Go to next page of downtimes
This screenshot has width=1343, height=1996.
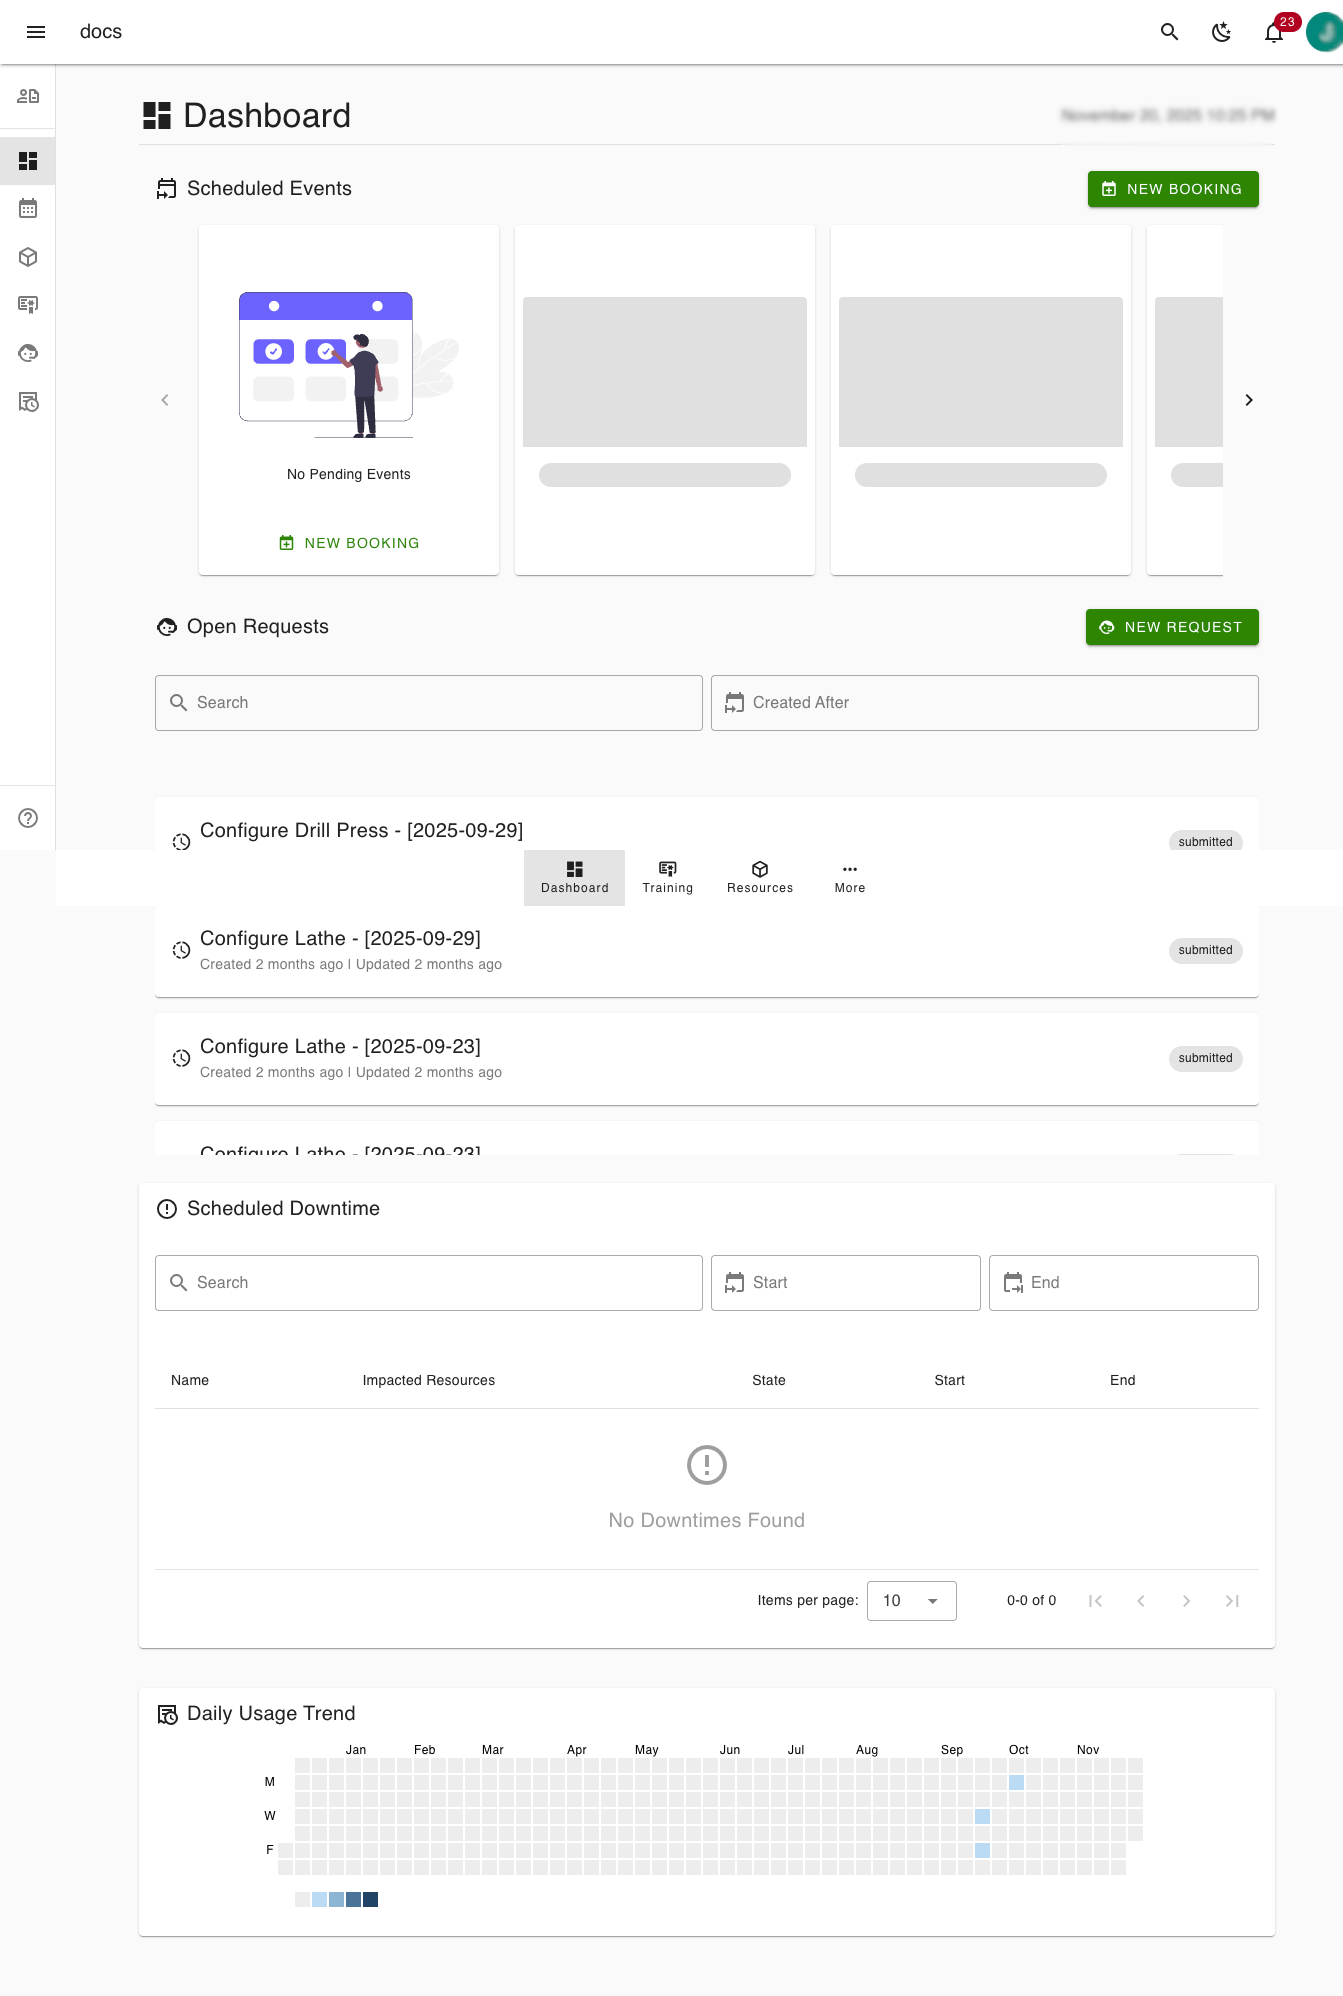1186,1601
